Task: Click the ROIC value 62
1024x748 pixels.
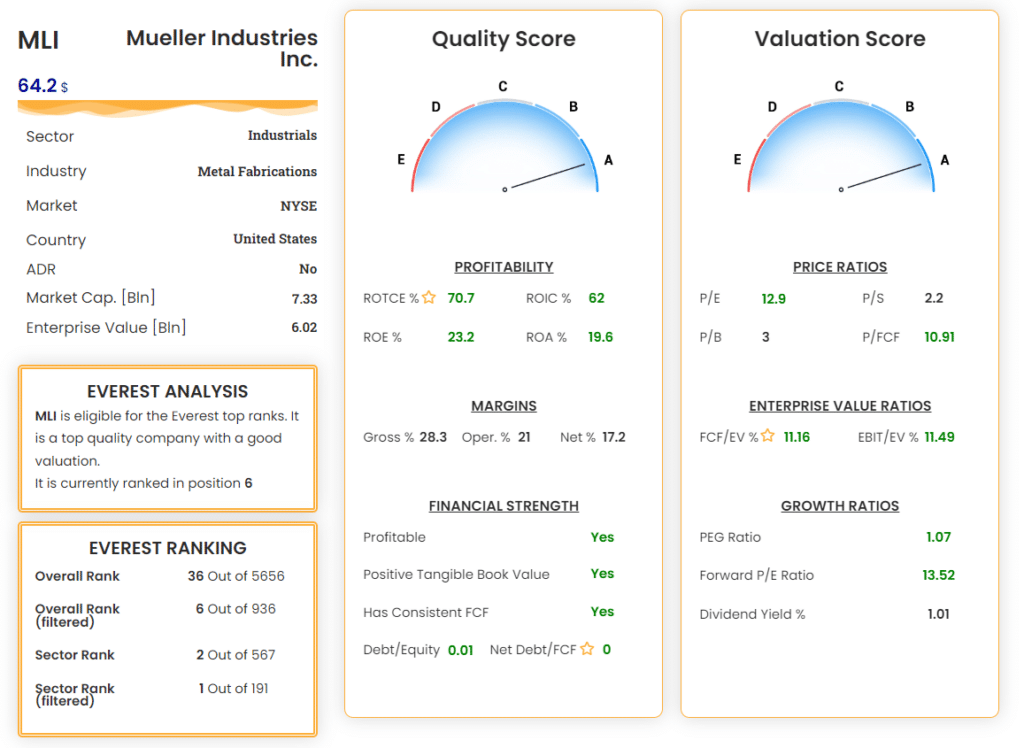Action: point(596,298)
